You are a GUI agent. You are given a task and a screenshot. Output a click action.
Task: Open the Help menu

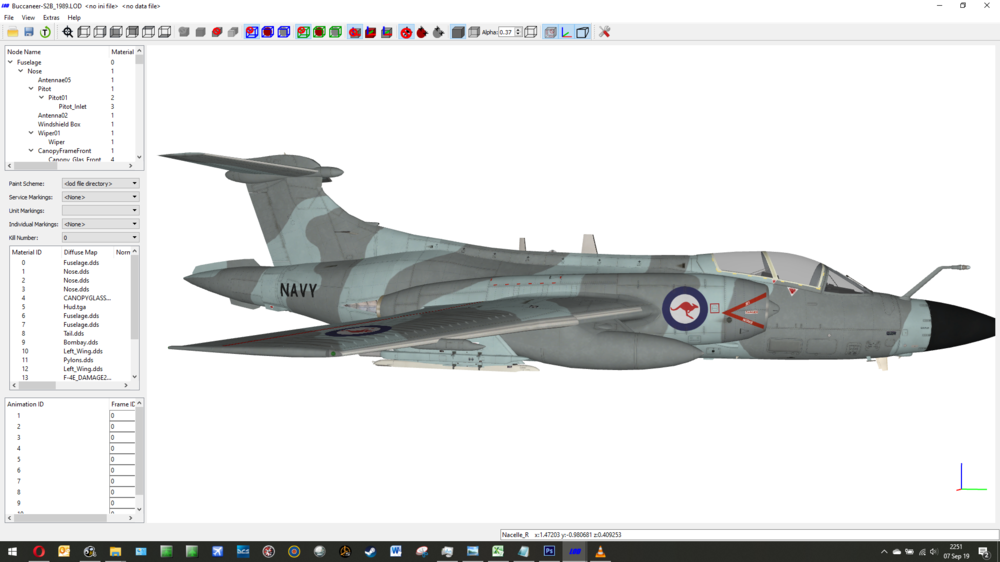point(74,17)
